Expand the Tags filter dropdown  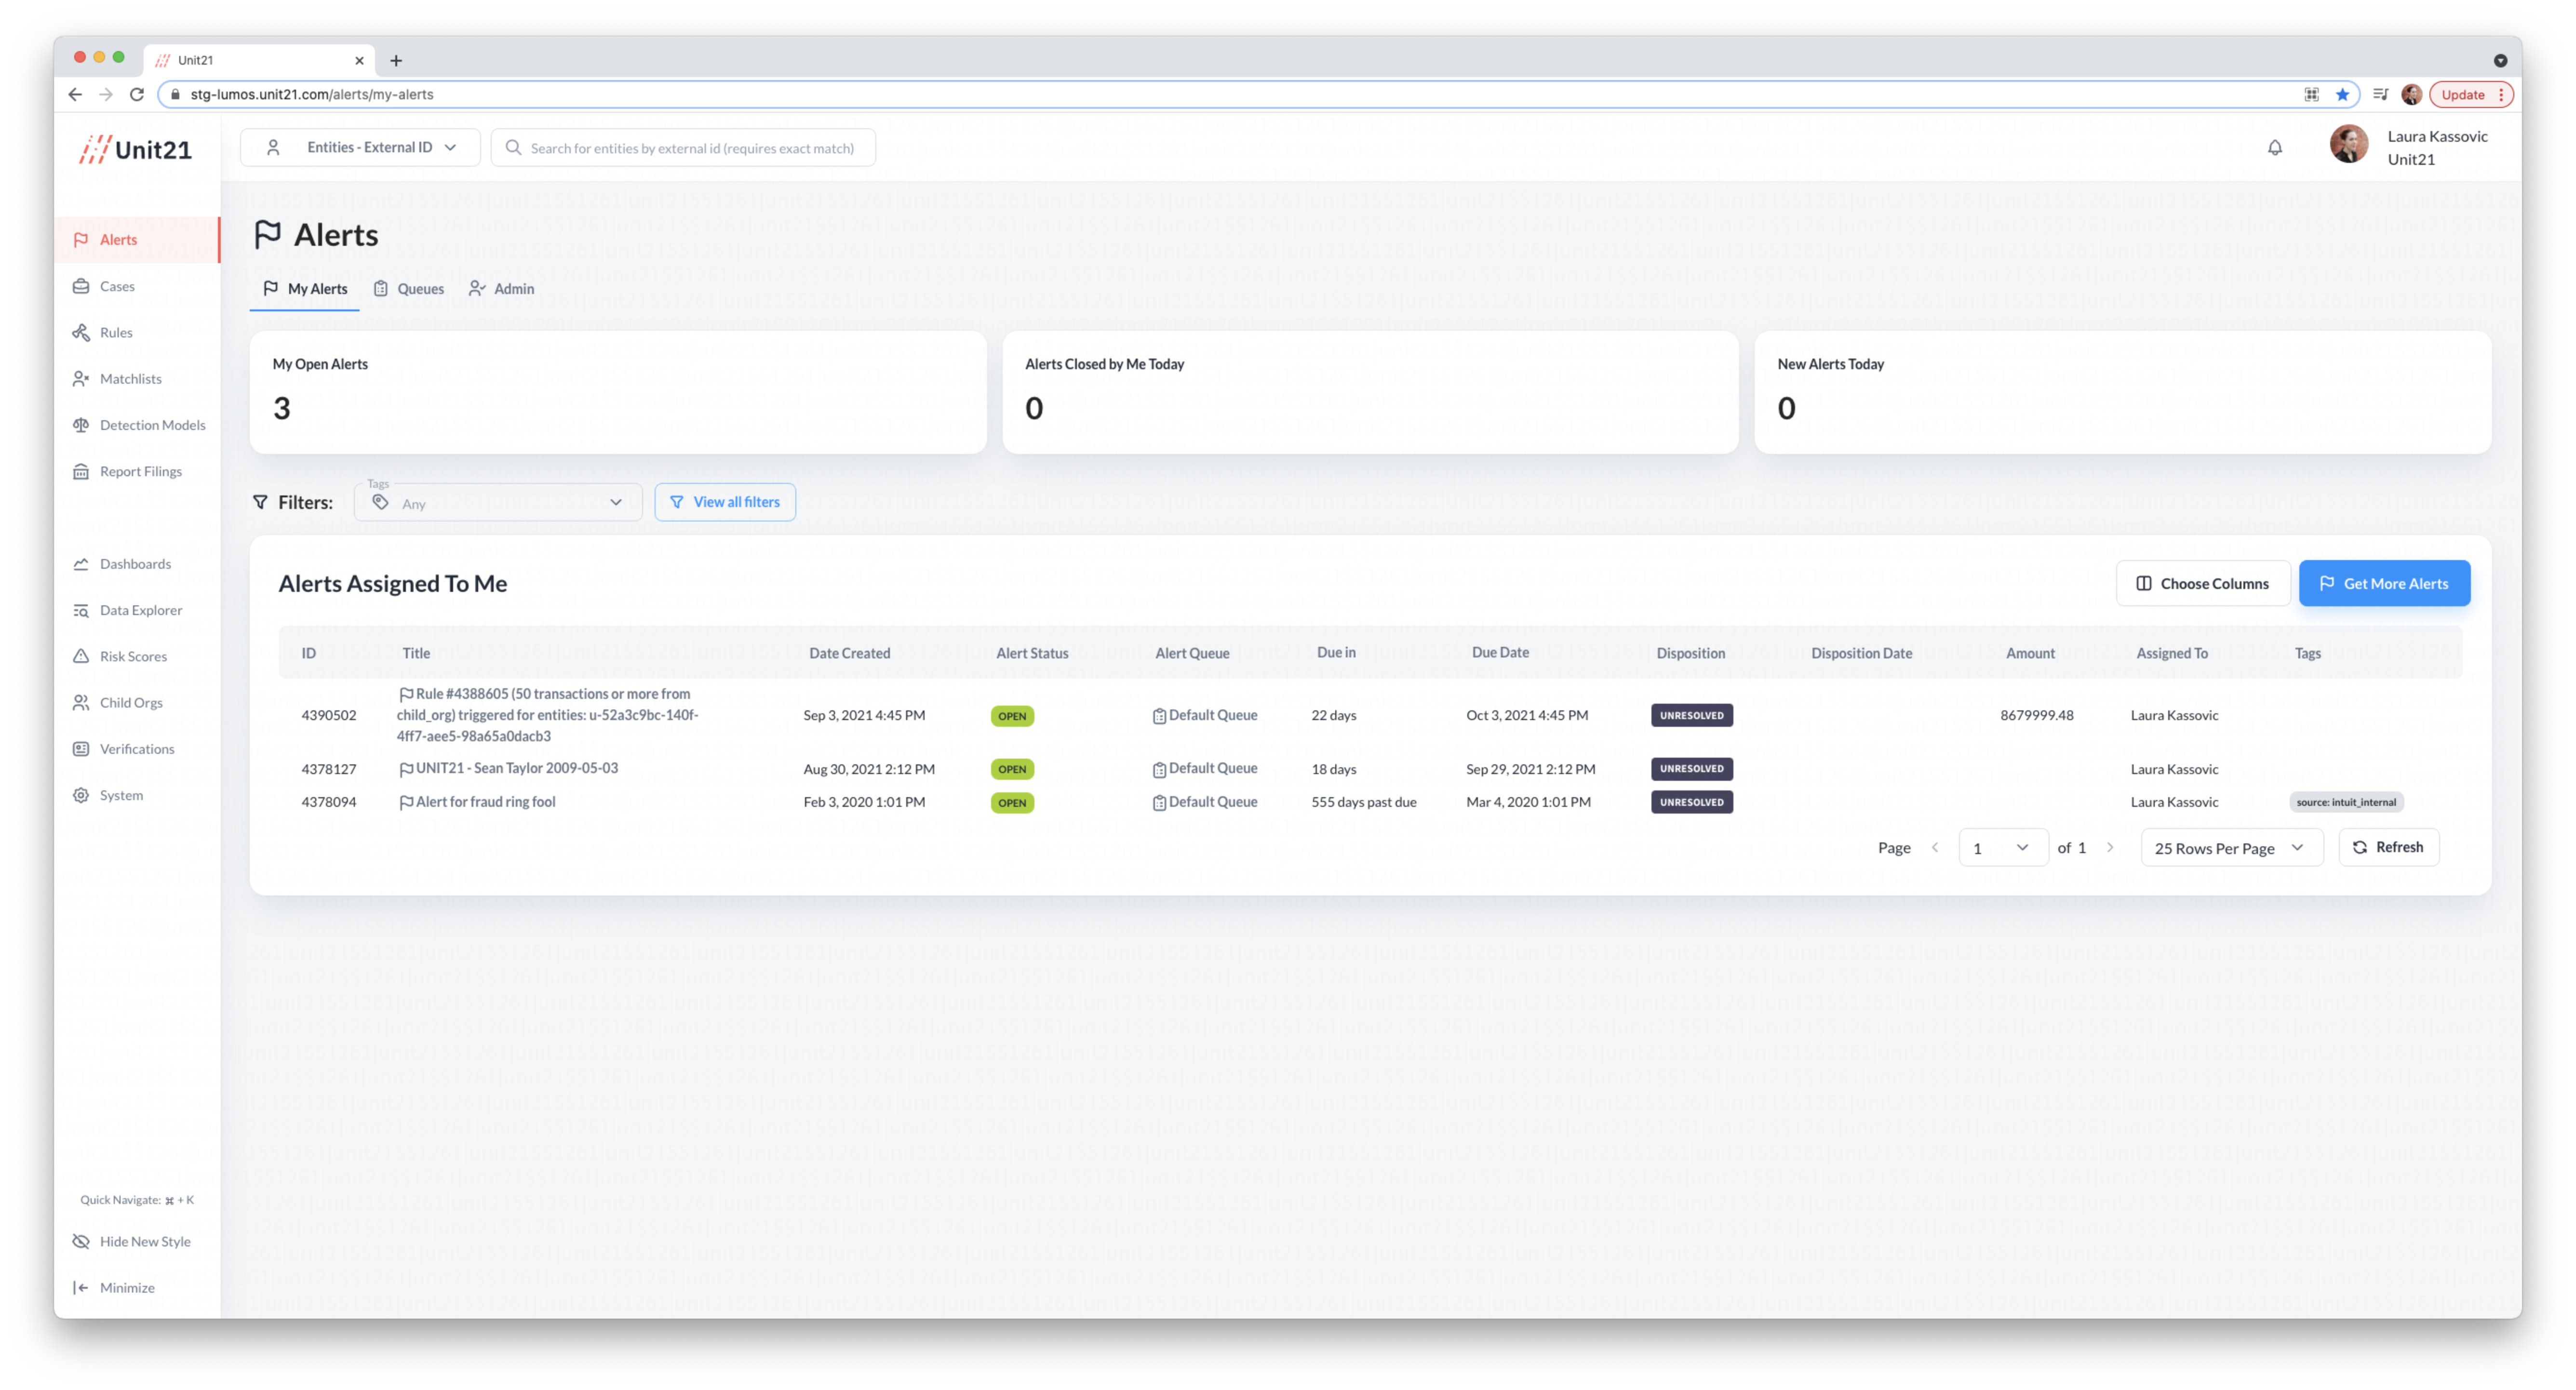tap(498, 502)
